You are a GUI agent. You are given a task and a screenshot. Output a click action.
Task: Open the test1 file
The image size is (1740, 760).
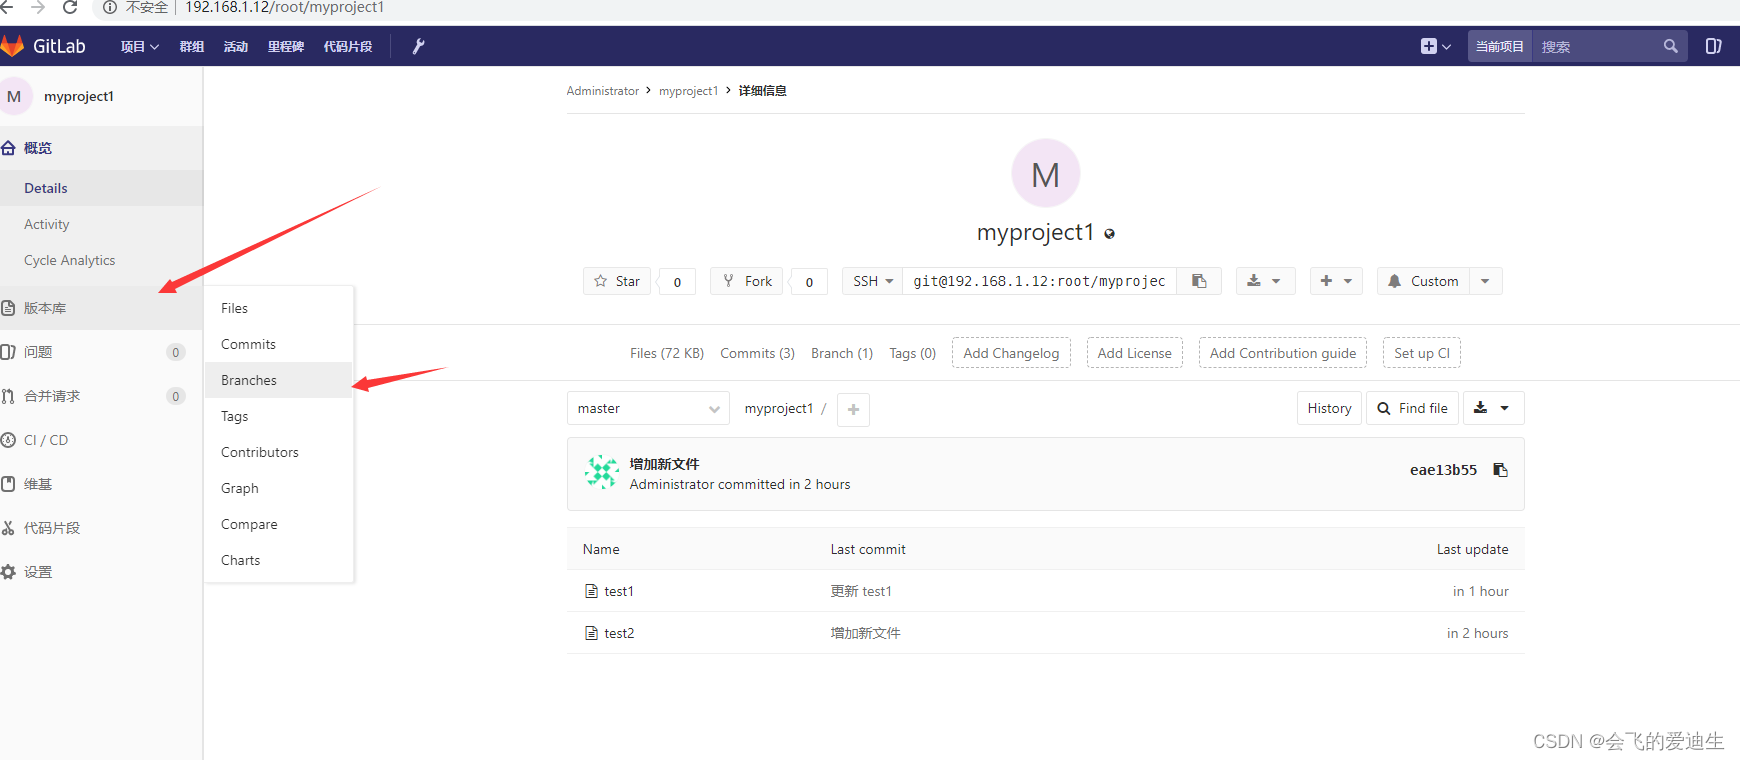coord(618,591)
